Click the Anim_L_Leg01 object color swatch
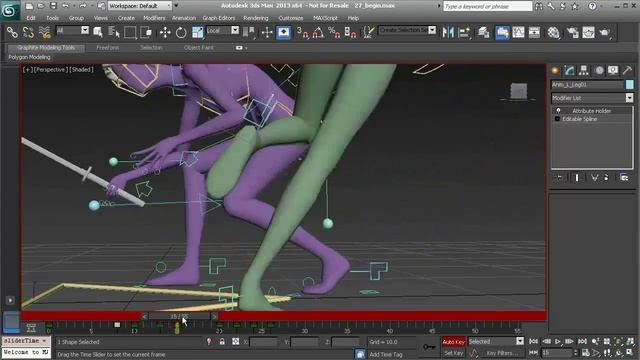 point(629,84)
